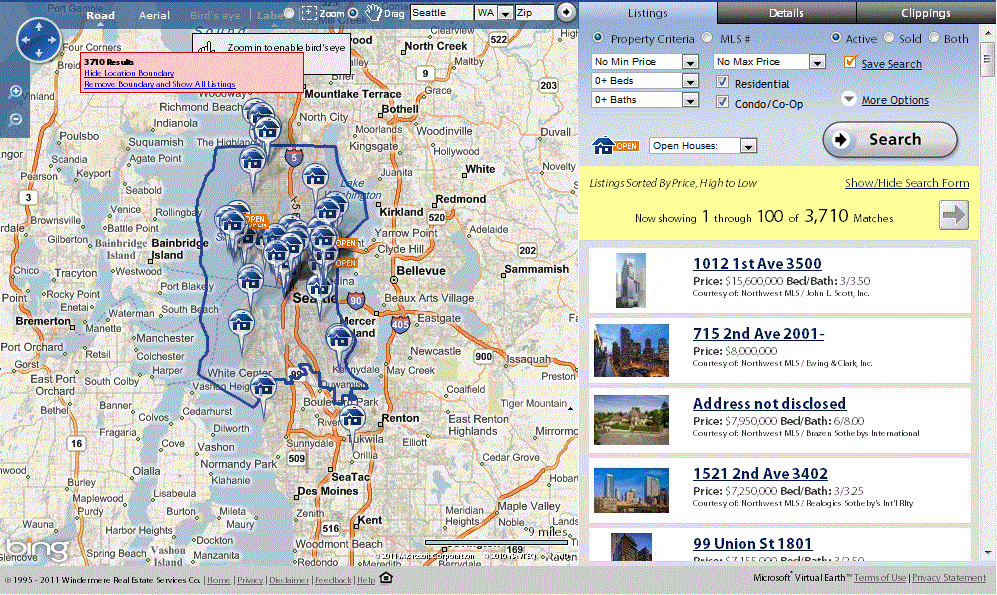Click the Drag hand icon
Viewport: 997px width, 595px height.
[x=373, y=13]
